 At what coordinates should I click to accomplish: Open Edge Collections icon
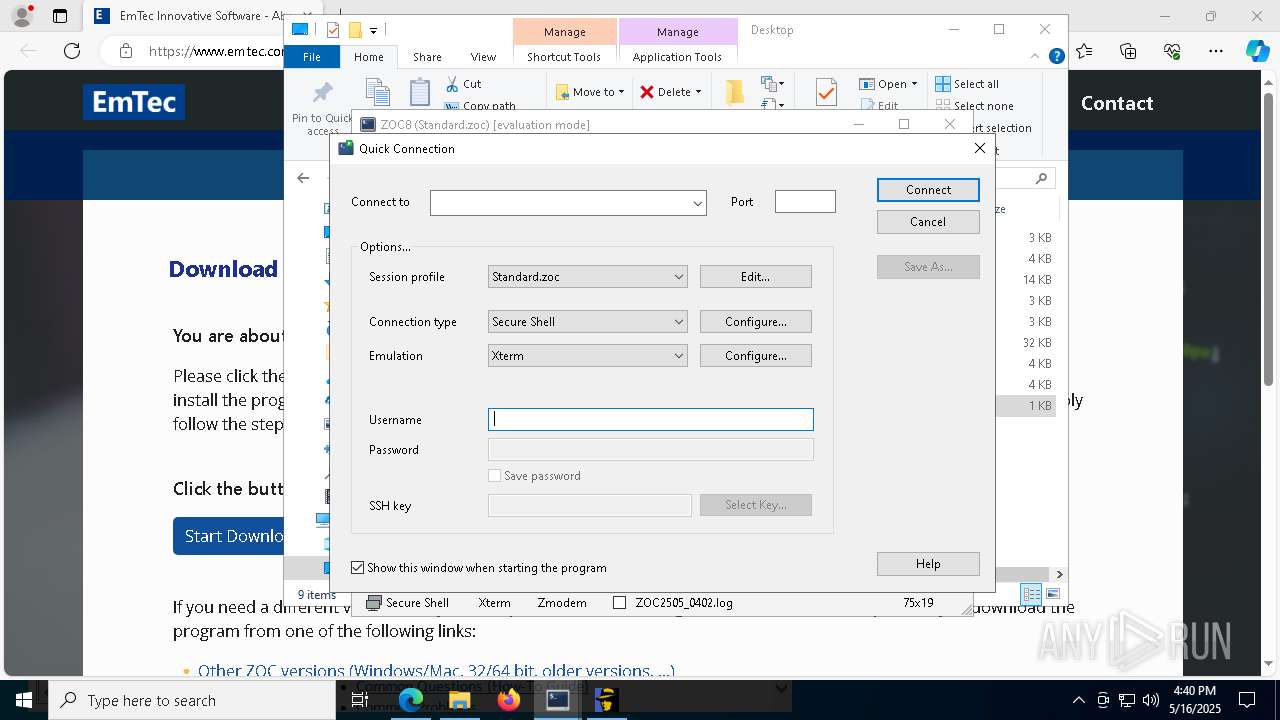click(1128, 51)
